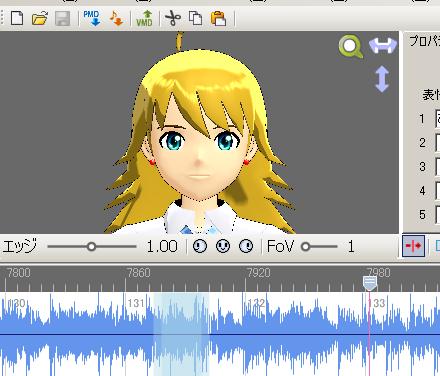Click the Copy icon

196,18
